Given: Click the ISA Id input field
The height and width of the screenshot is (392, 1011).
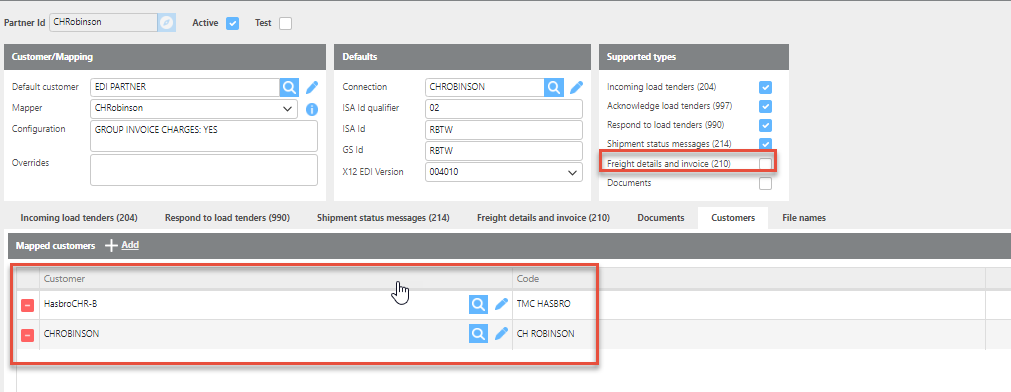Looking at the screenshot, I should pos(504,130).
